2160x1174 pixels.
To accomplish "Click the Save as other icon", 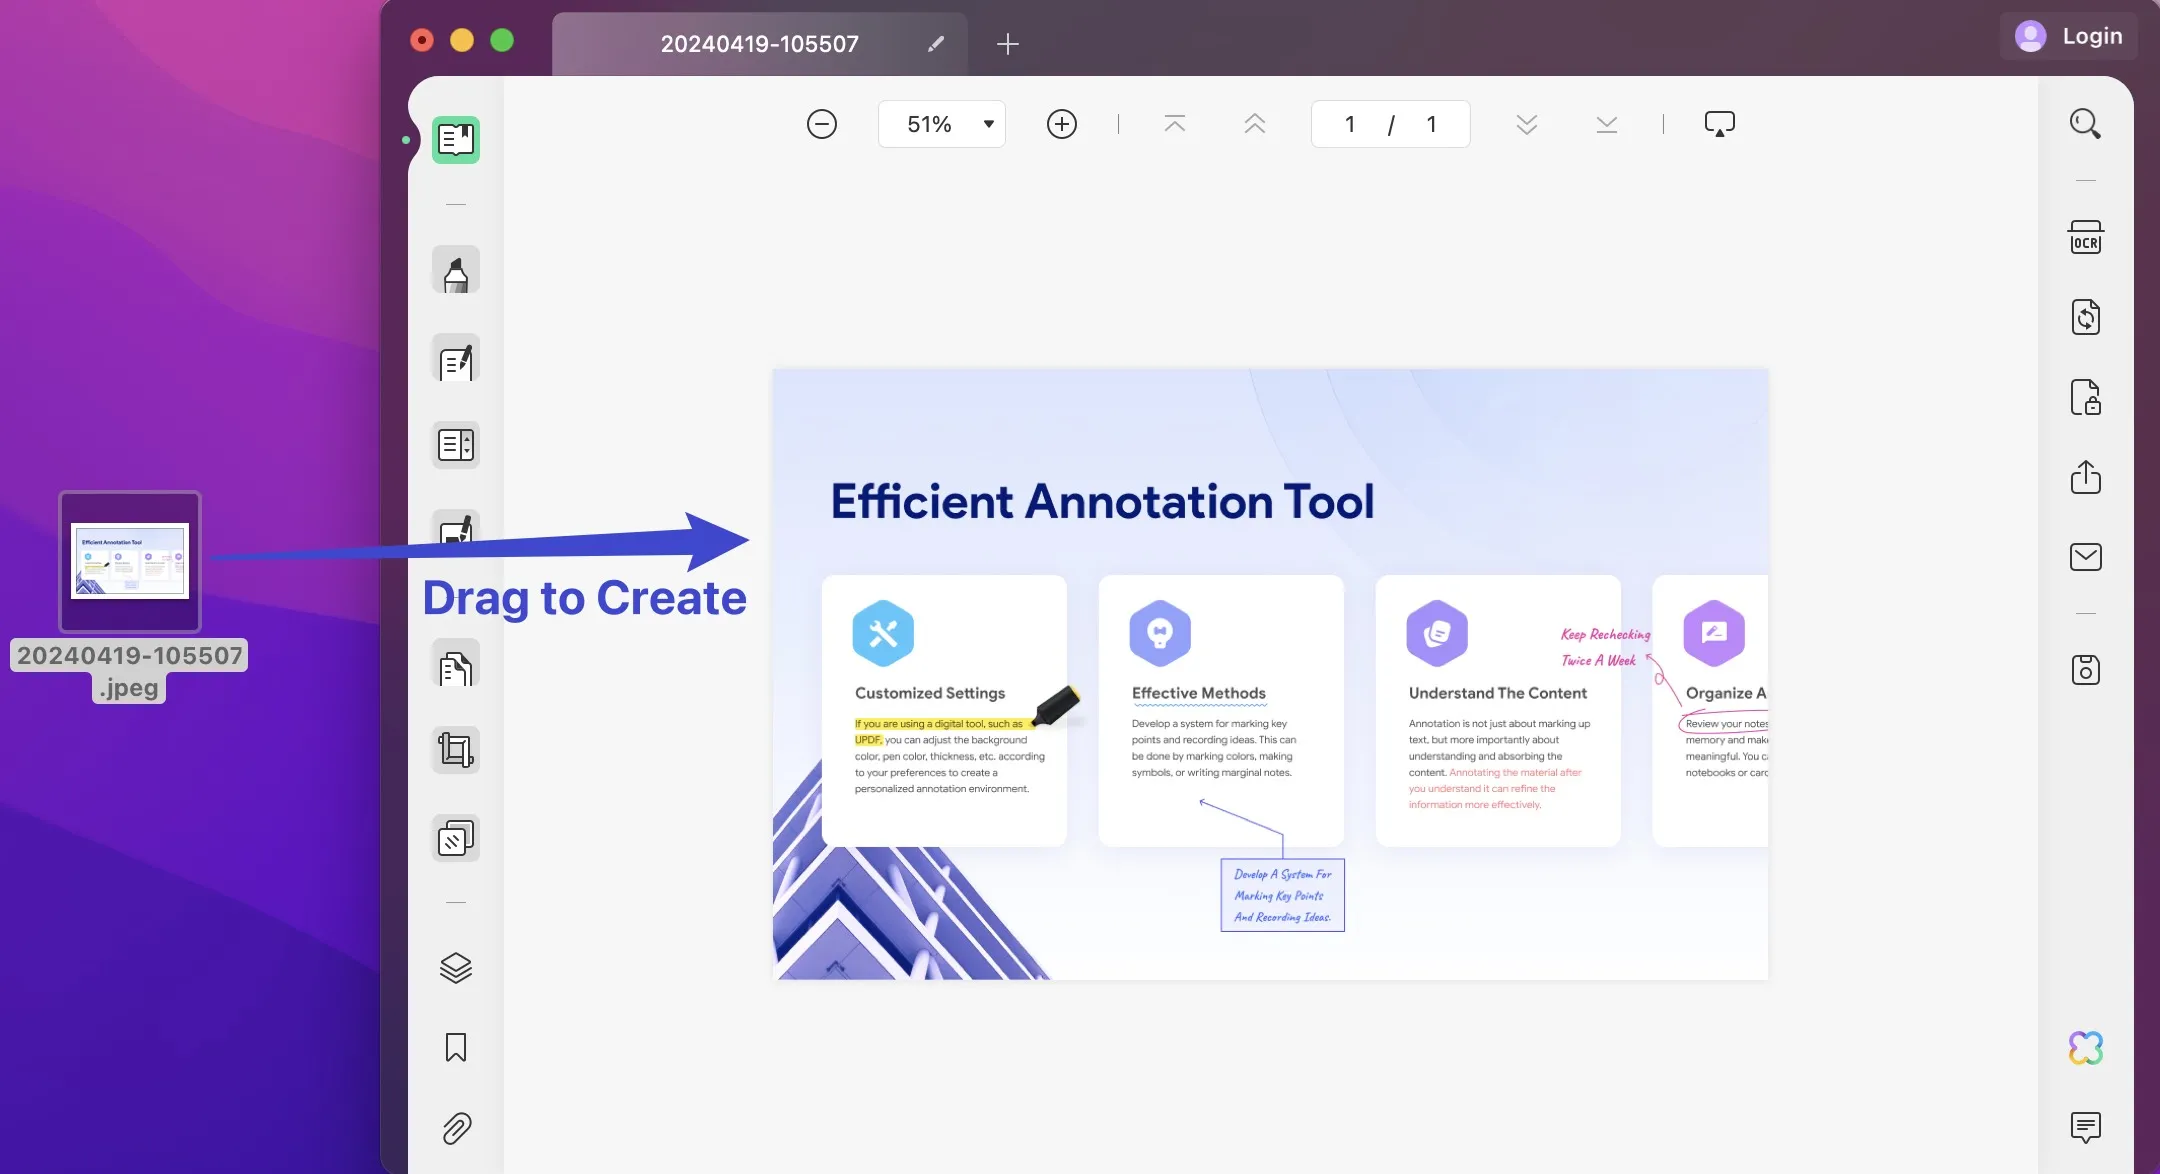I will point(2085,670).
